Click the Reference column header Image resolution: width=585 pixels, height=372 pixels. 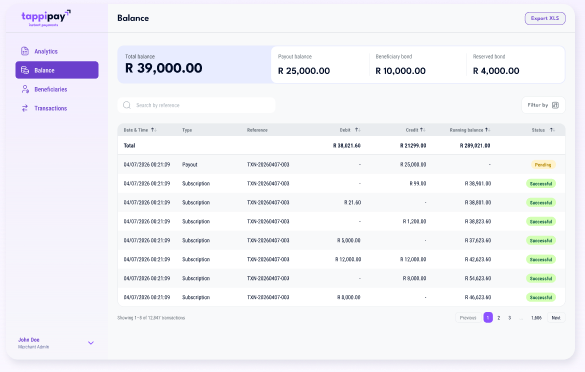257,130
